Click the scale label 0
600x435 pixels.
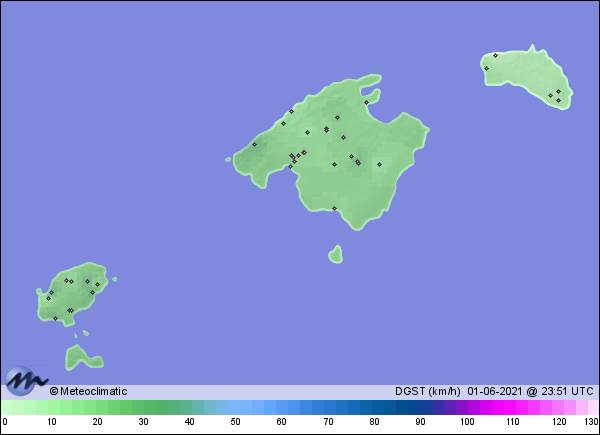tap(4, 422)
